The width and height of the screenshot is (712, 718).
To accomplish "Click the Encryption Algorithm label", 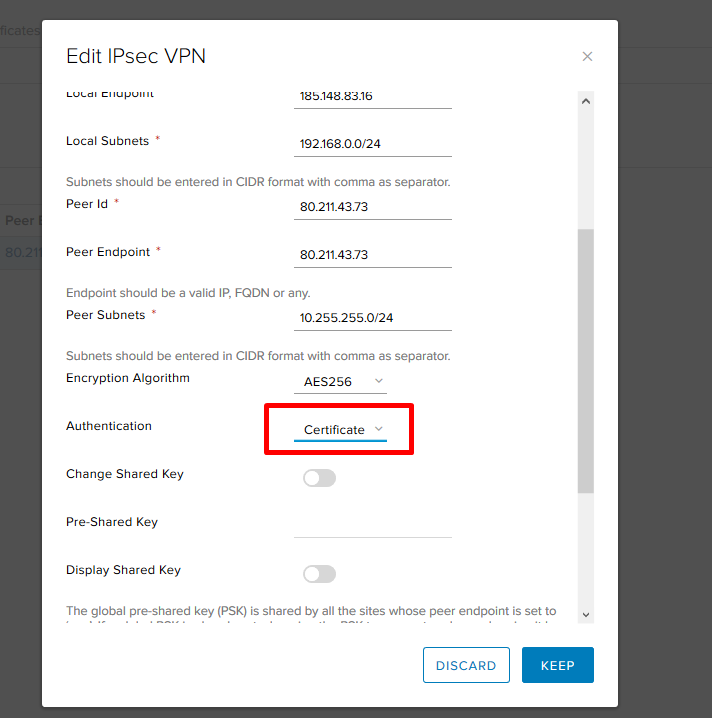I will point(128,378).
